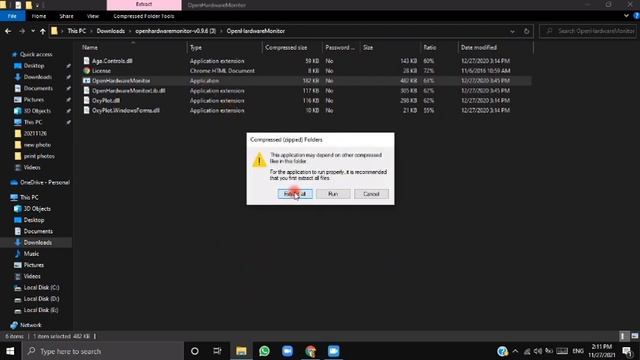Open volume control in tray

pos(538,351)
